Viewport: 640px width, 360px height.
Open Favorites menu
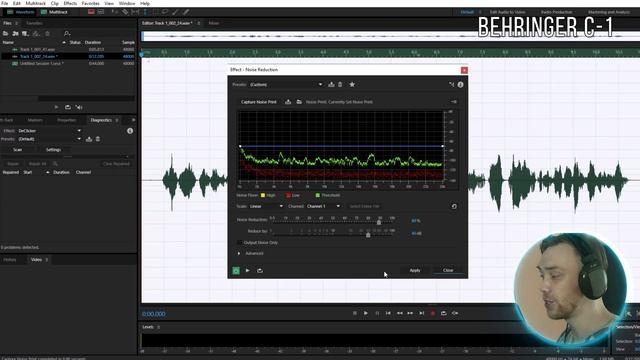90,3
